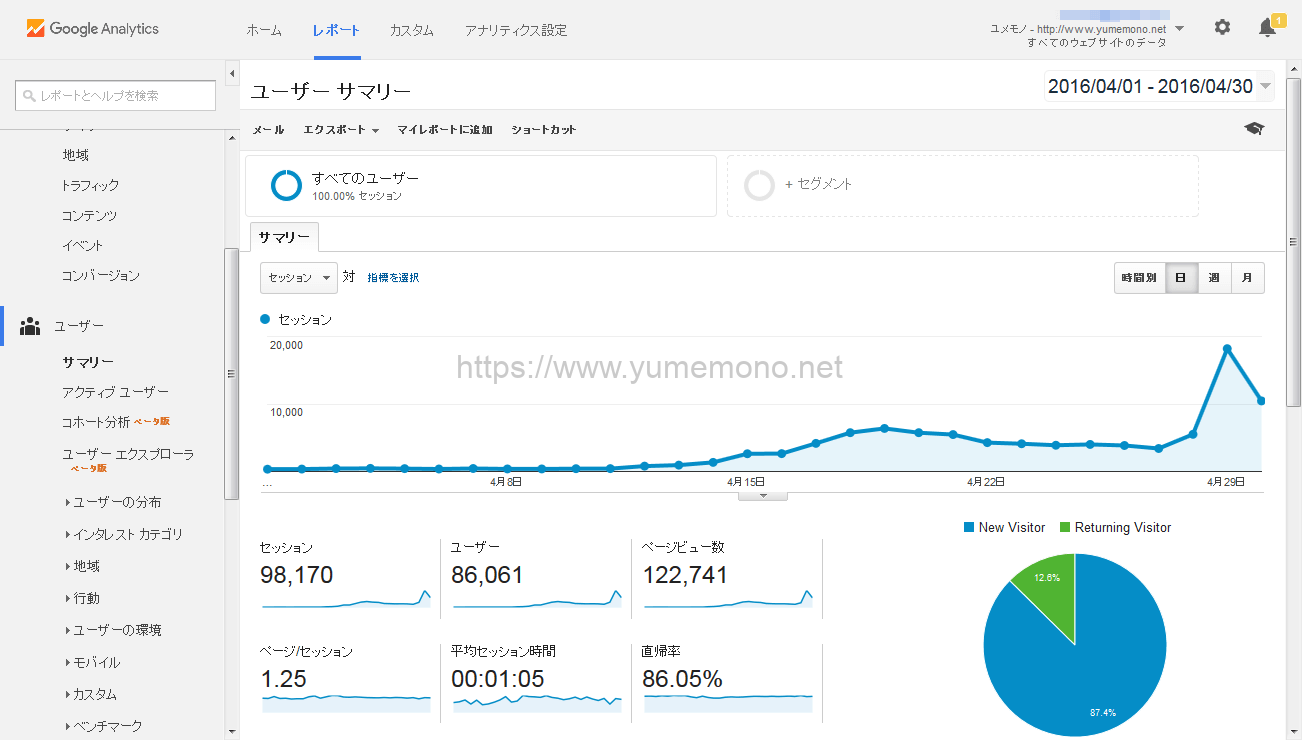This screenshot has height=740, width=1302.
Task: Open the セッション metric dropdown
Action: click(299, 278)
